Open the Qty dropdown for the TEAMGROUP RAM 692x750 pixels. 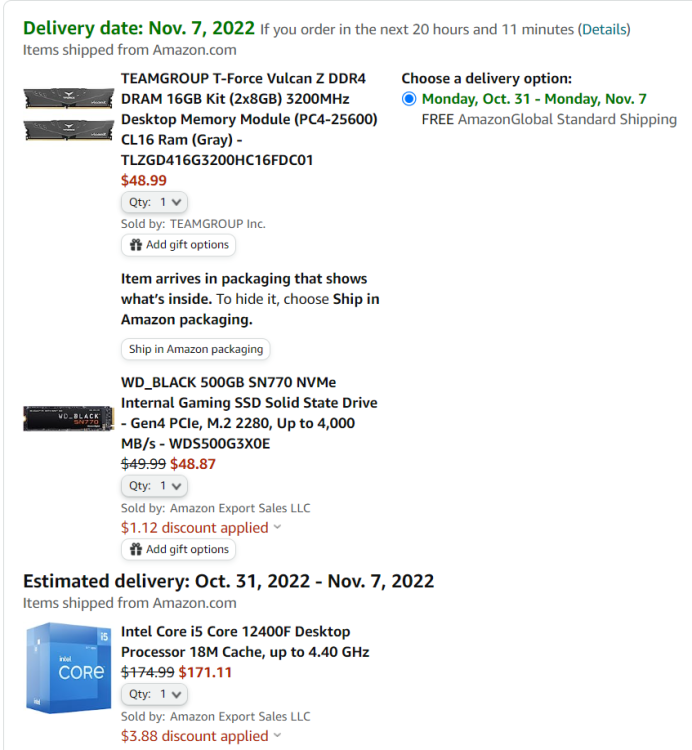pyautogui.click(x=154, y=202)
